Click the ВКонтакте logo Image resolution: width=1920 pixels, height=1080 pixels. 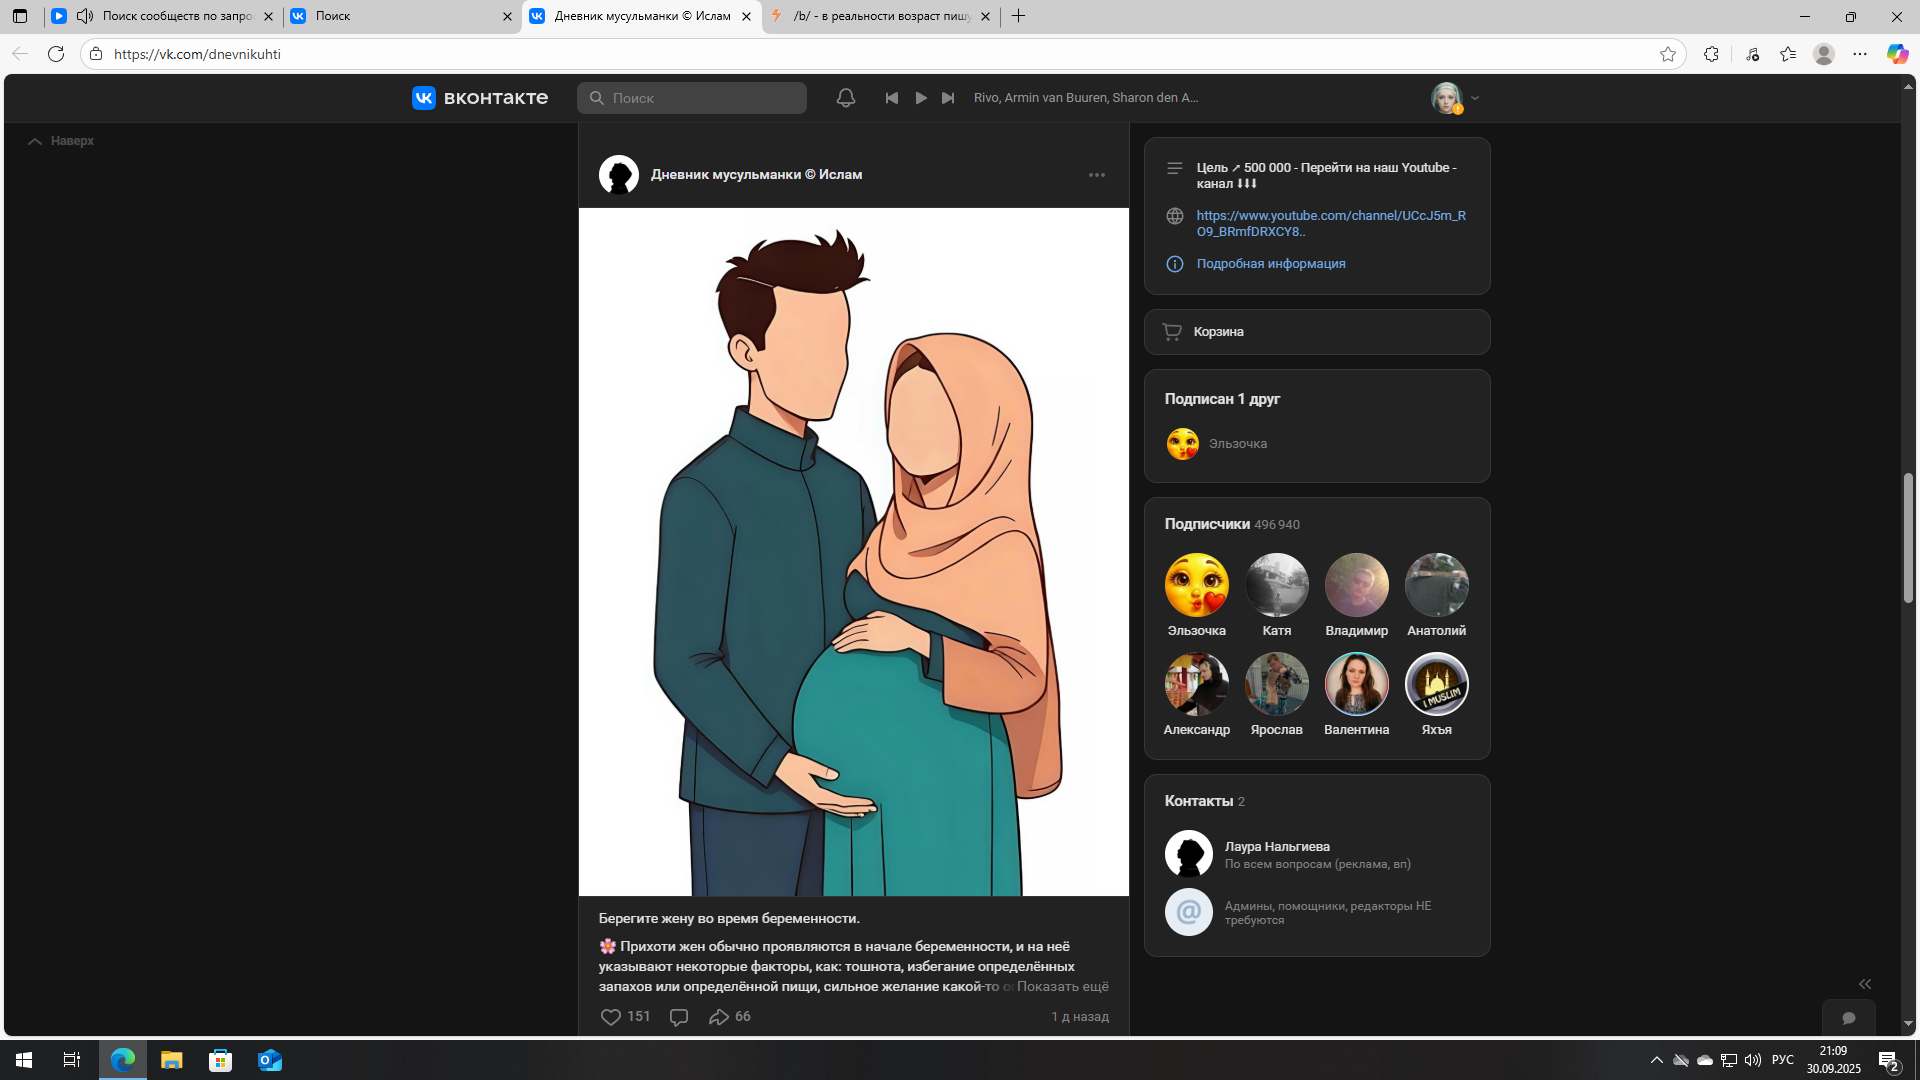pos(480,98)
